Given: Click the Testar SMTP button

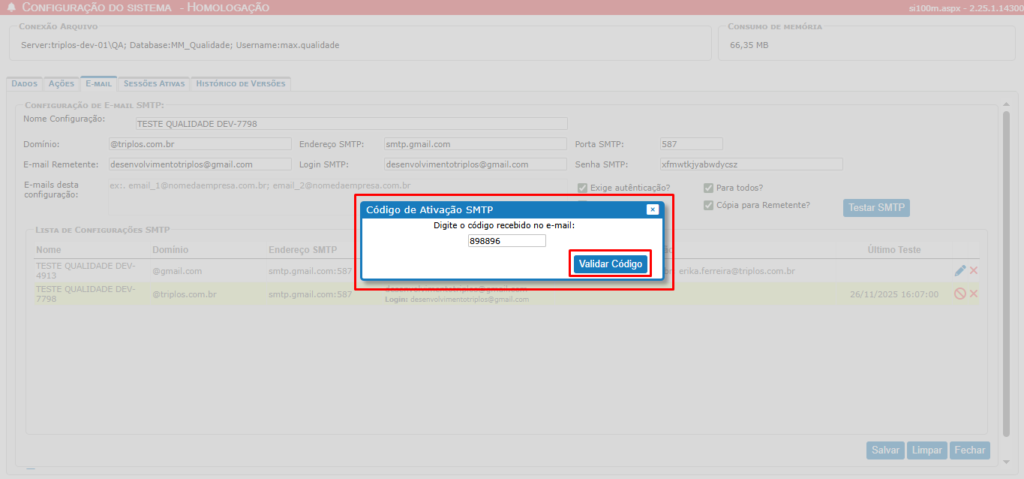Looking at the screenshot, I should [876, 208].
